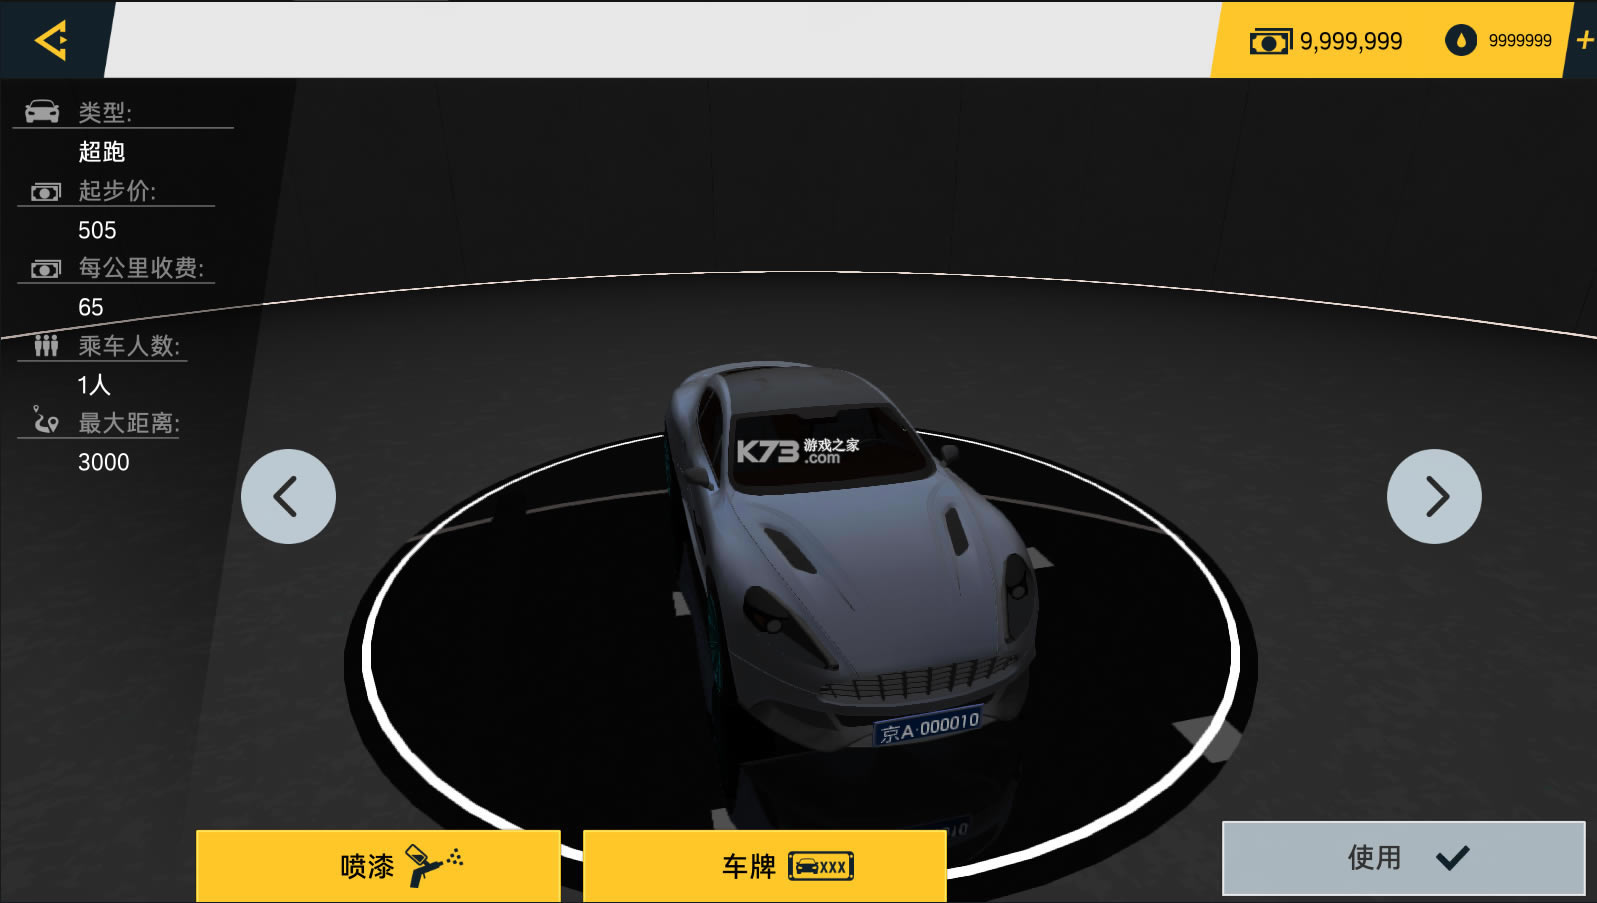Click the oil drop currency icon
The width and height of the screenshot is (1597, 903).
[1460, 40]
